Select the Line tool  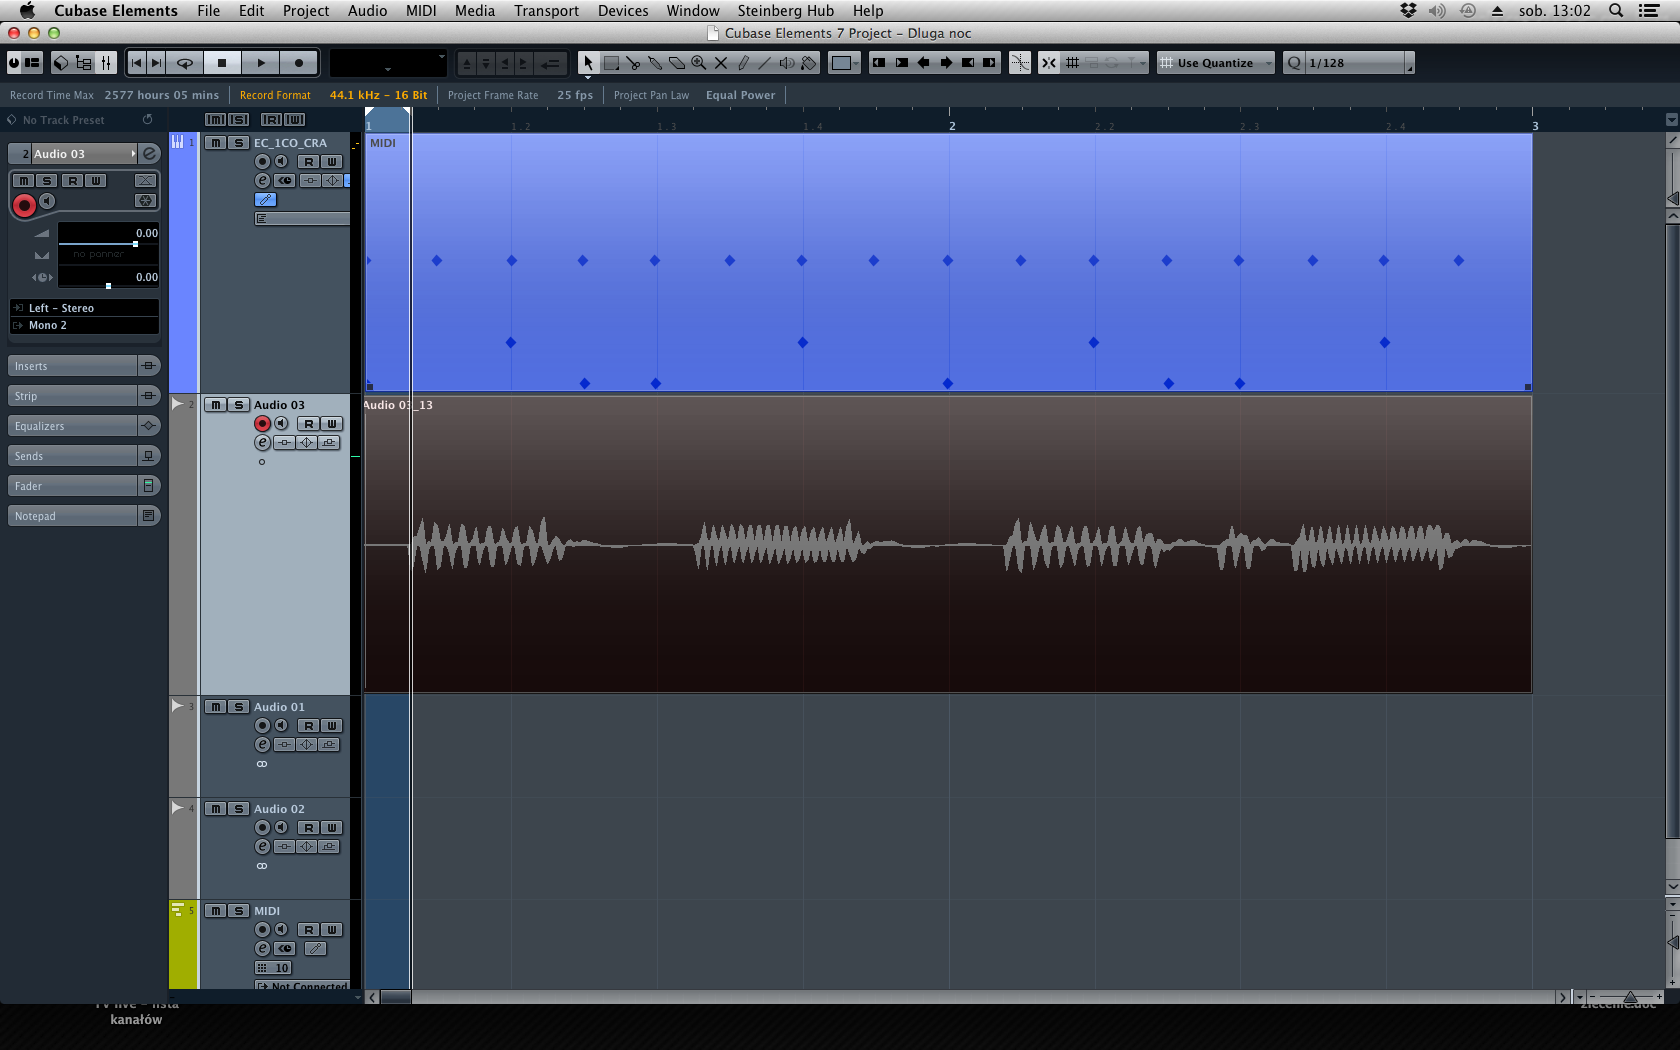click(x=765, y=63)
